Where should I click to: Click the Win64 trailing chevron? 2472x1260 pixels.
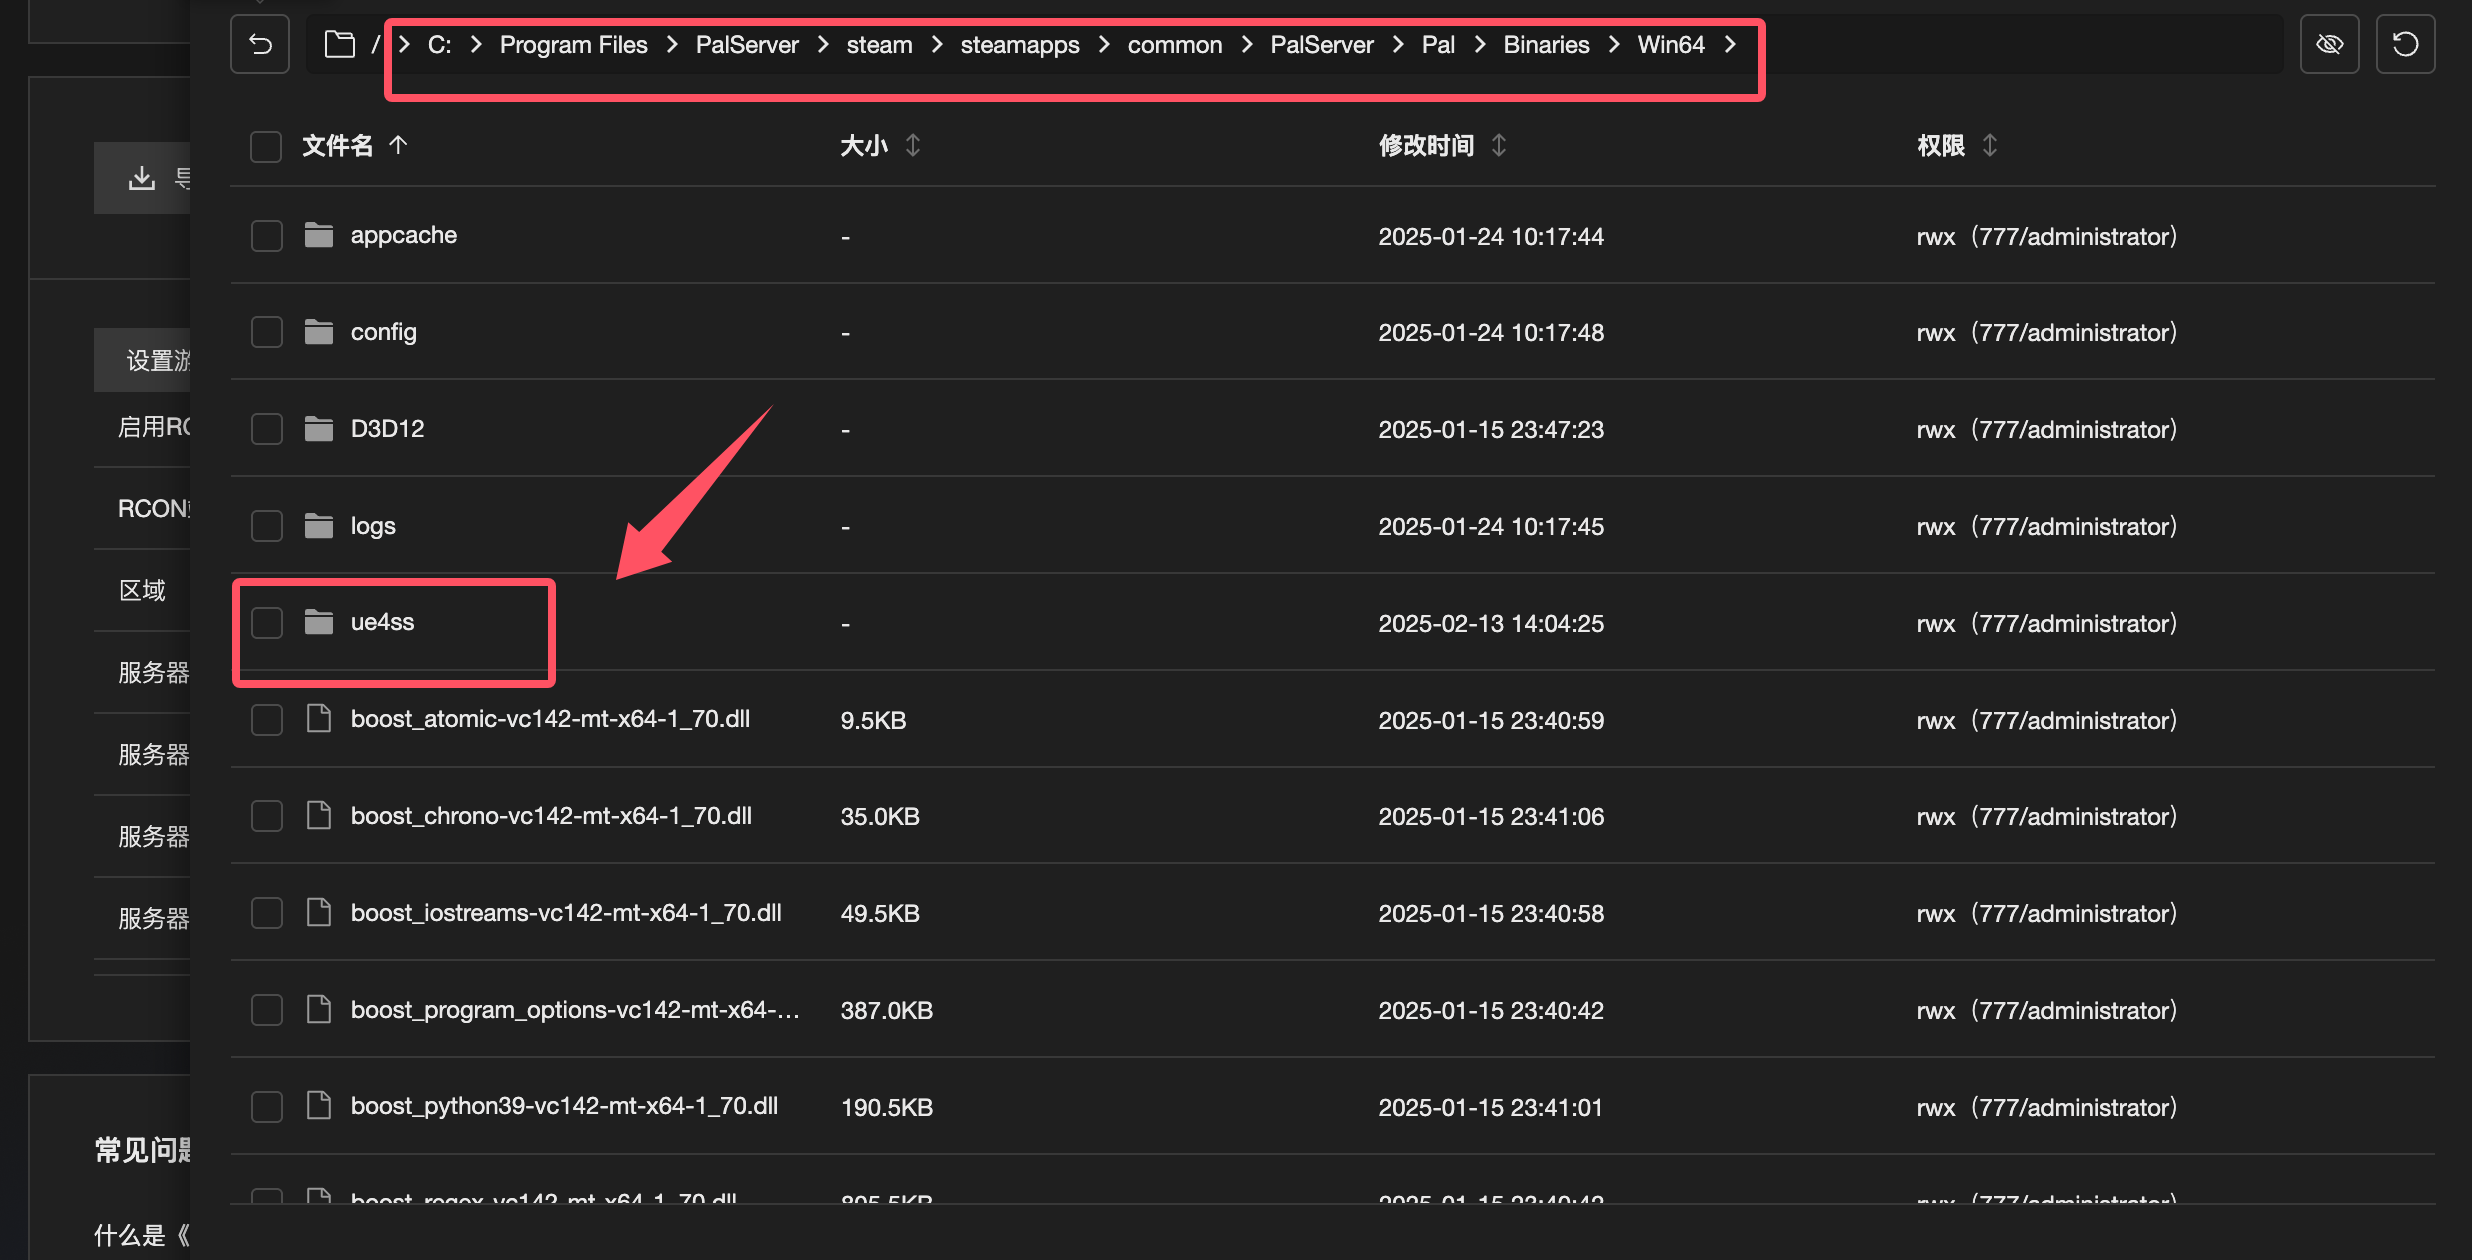[1731, 45]
